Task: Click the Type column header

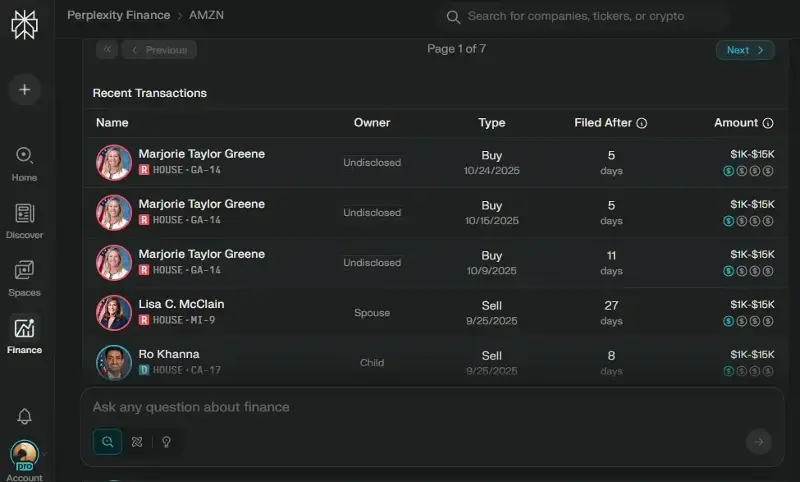Action: [x=492, y=123]
